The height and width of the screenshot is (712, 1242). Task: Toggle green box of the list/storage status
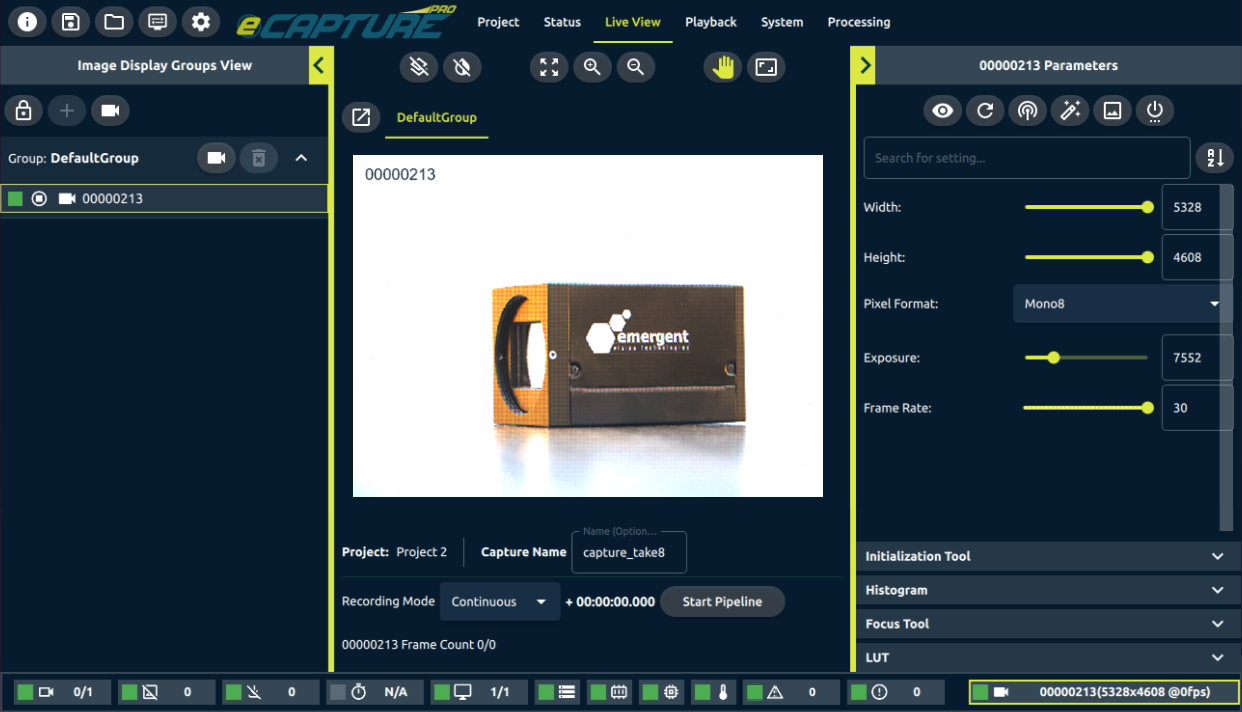[546, 692]
